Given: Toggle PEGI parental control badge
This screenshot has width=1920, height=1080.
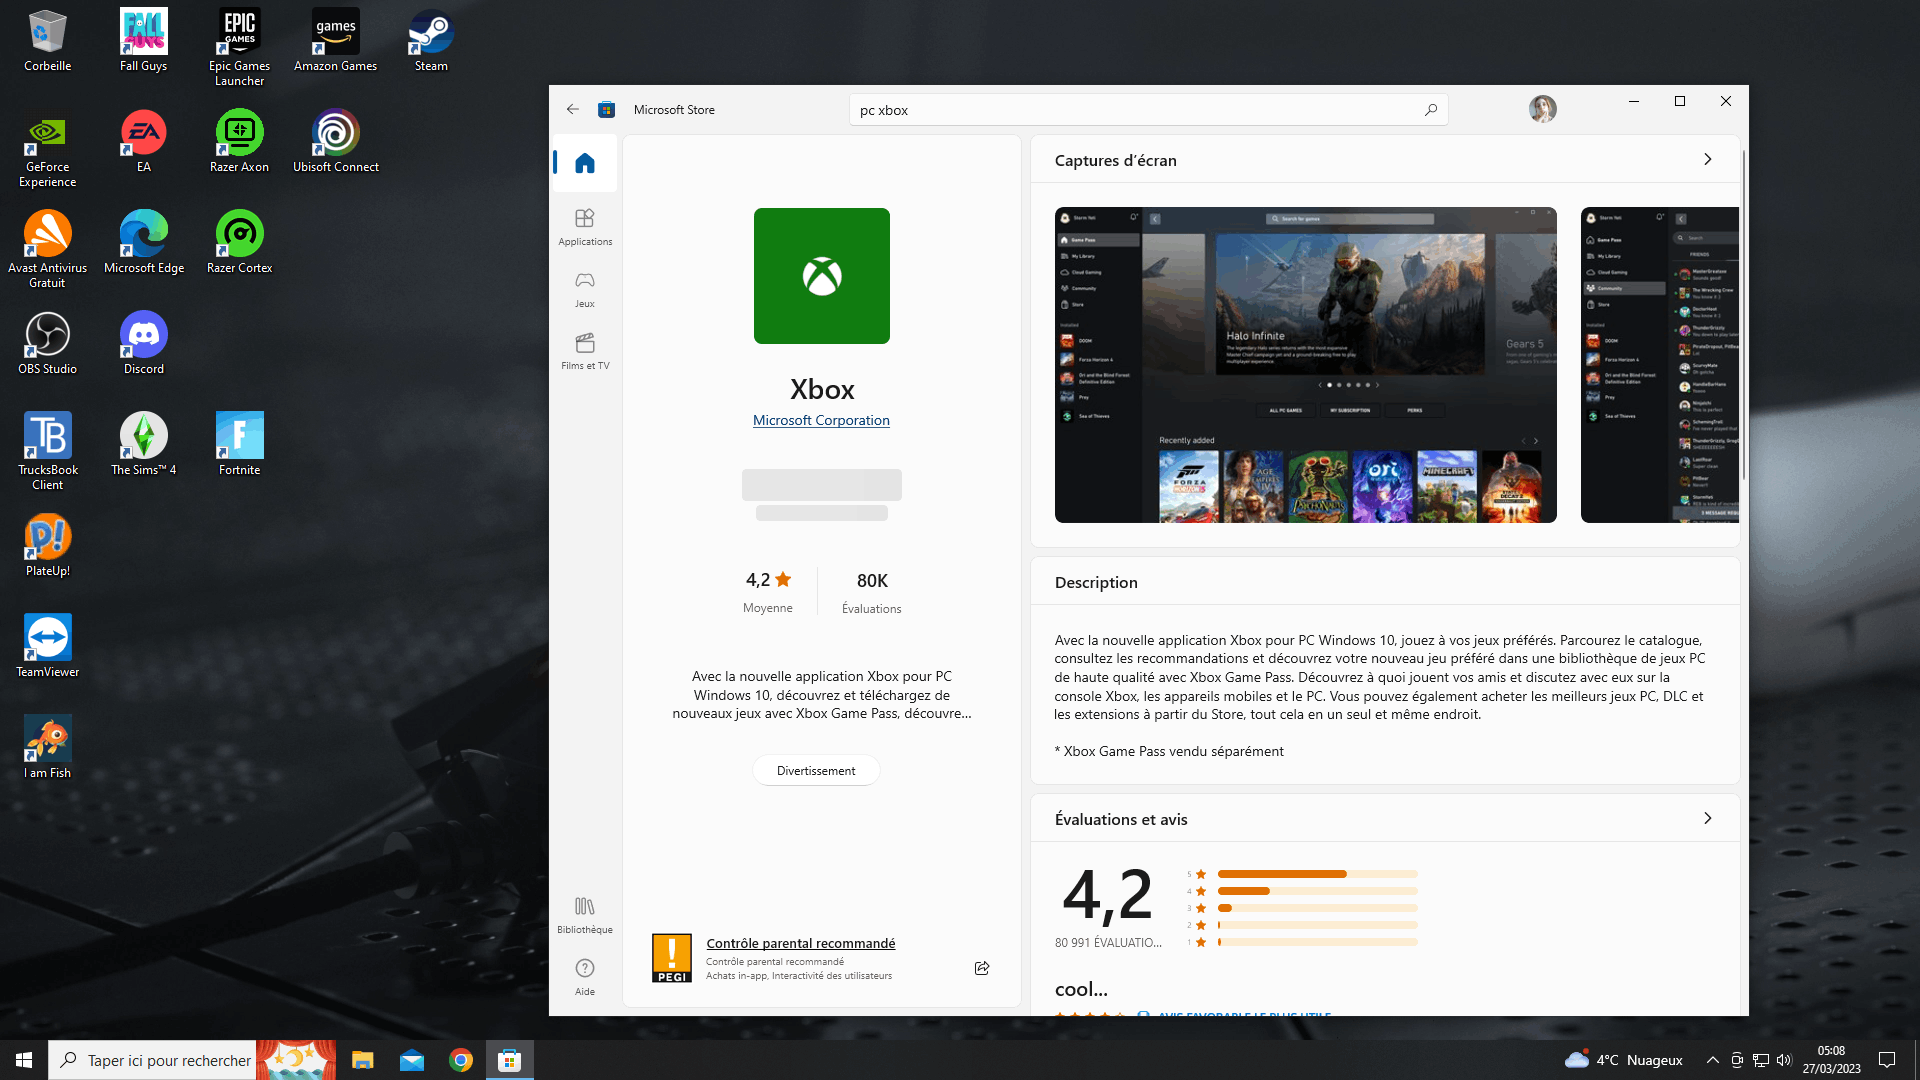Looking at the screenshot, I should (x=673, y=957).
